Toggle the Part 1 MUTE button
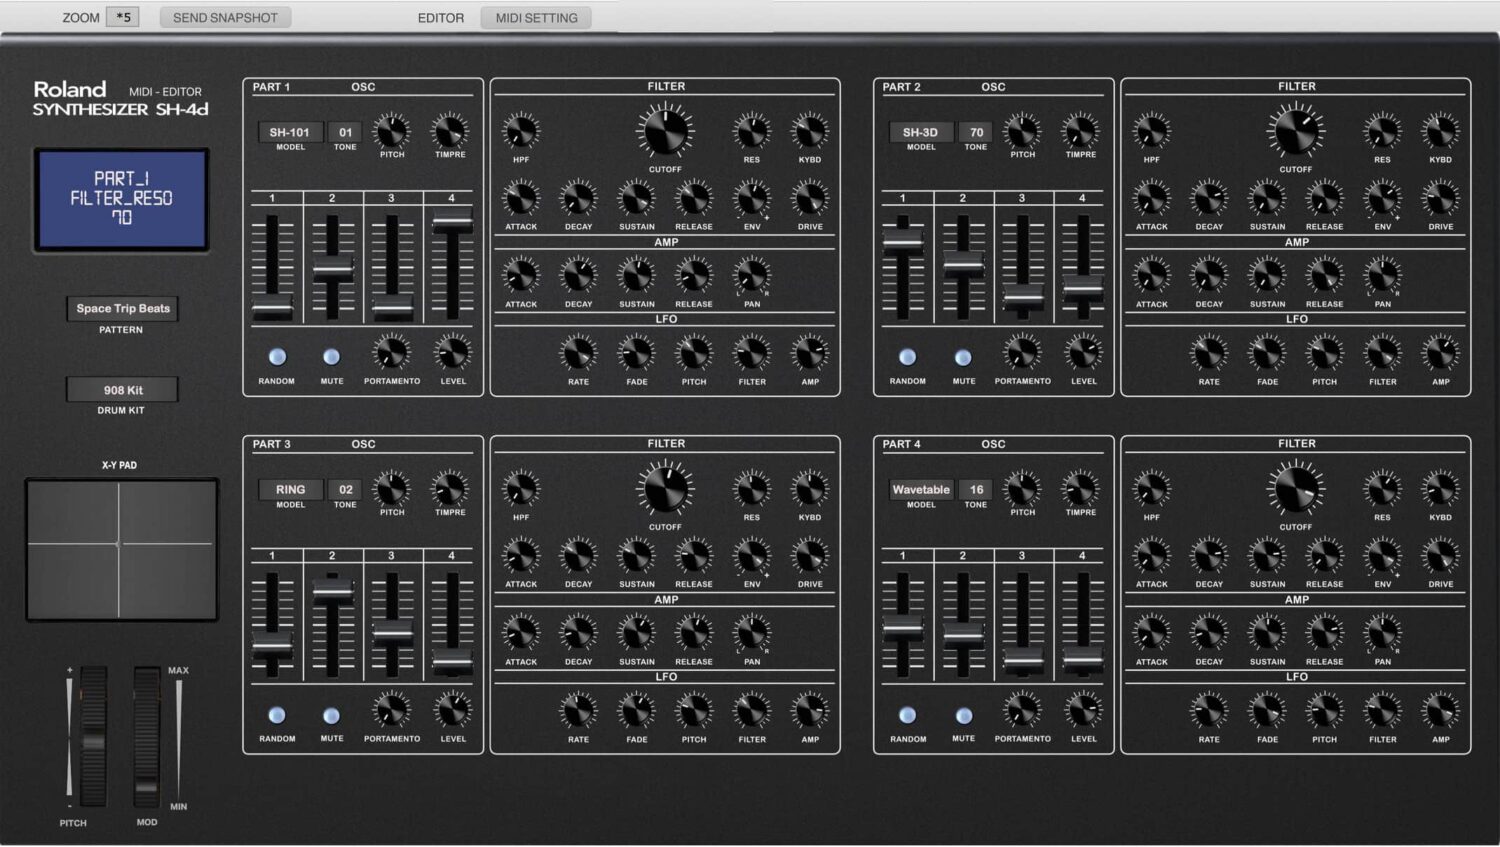1500x847 pixels. 332,357
